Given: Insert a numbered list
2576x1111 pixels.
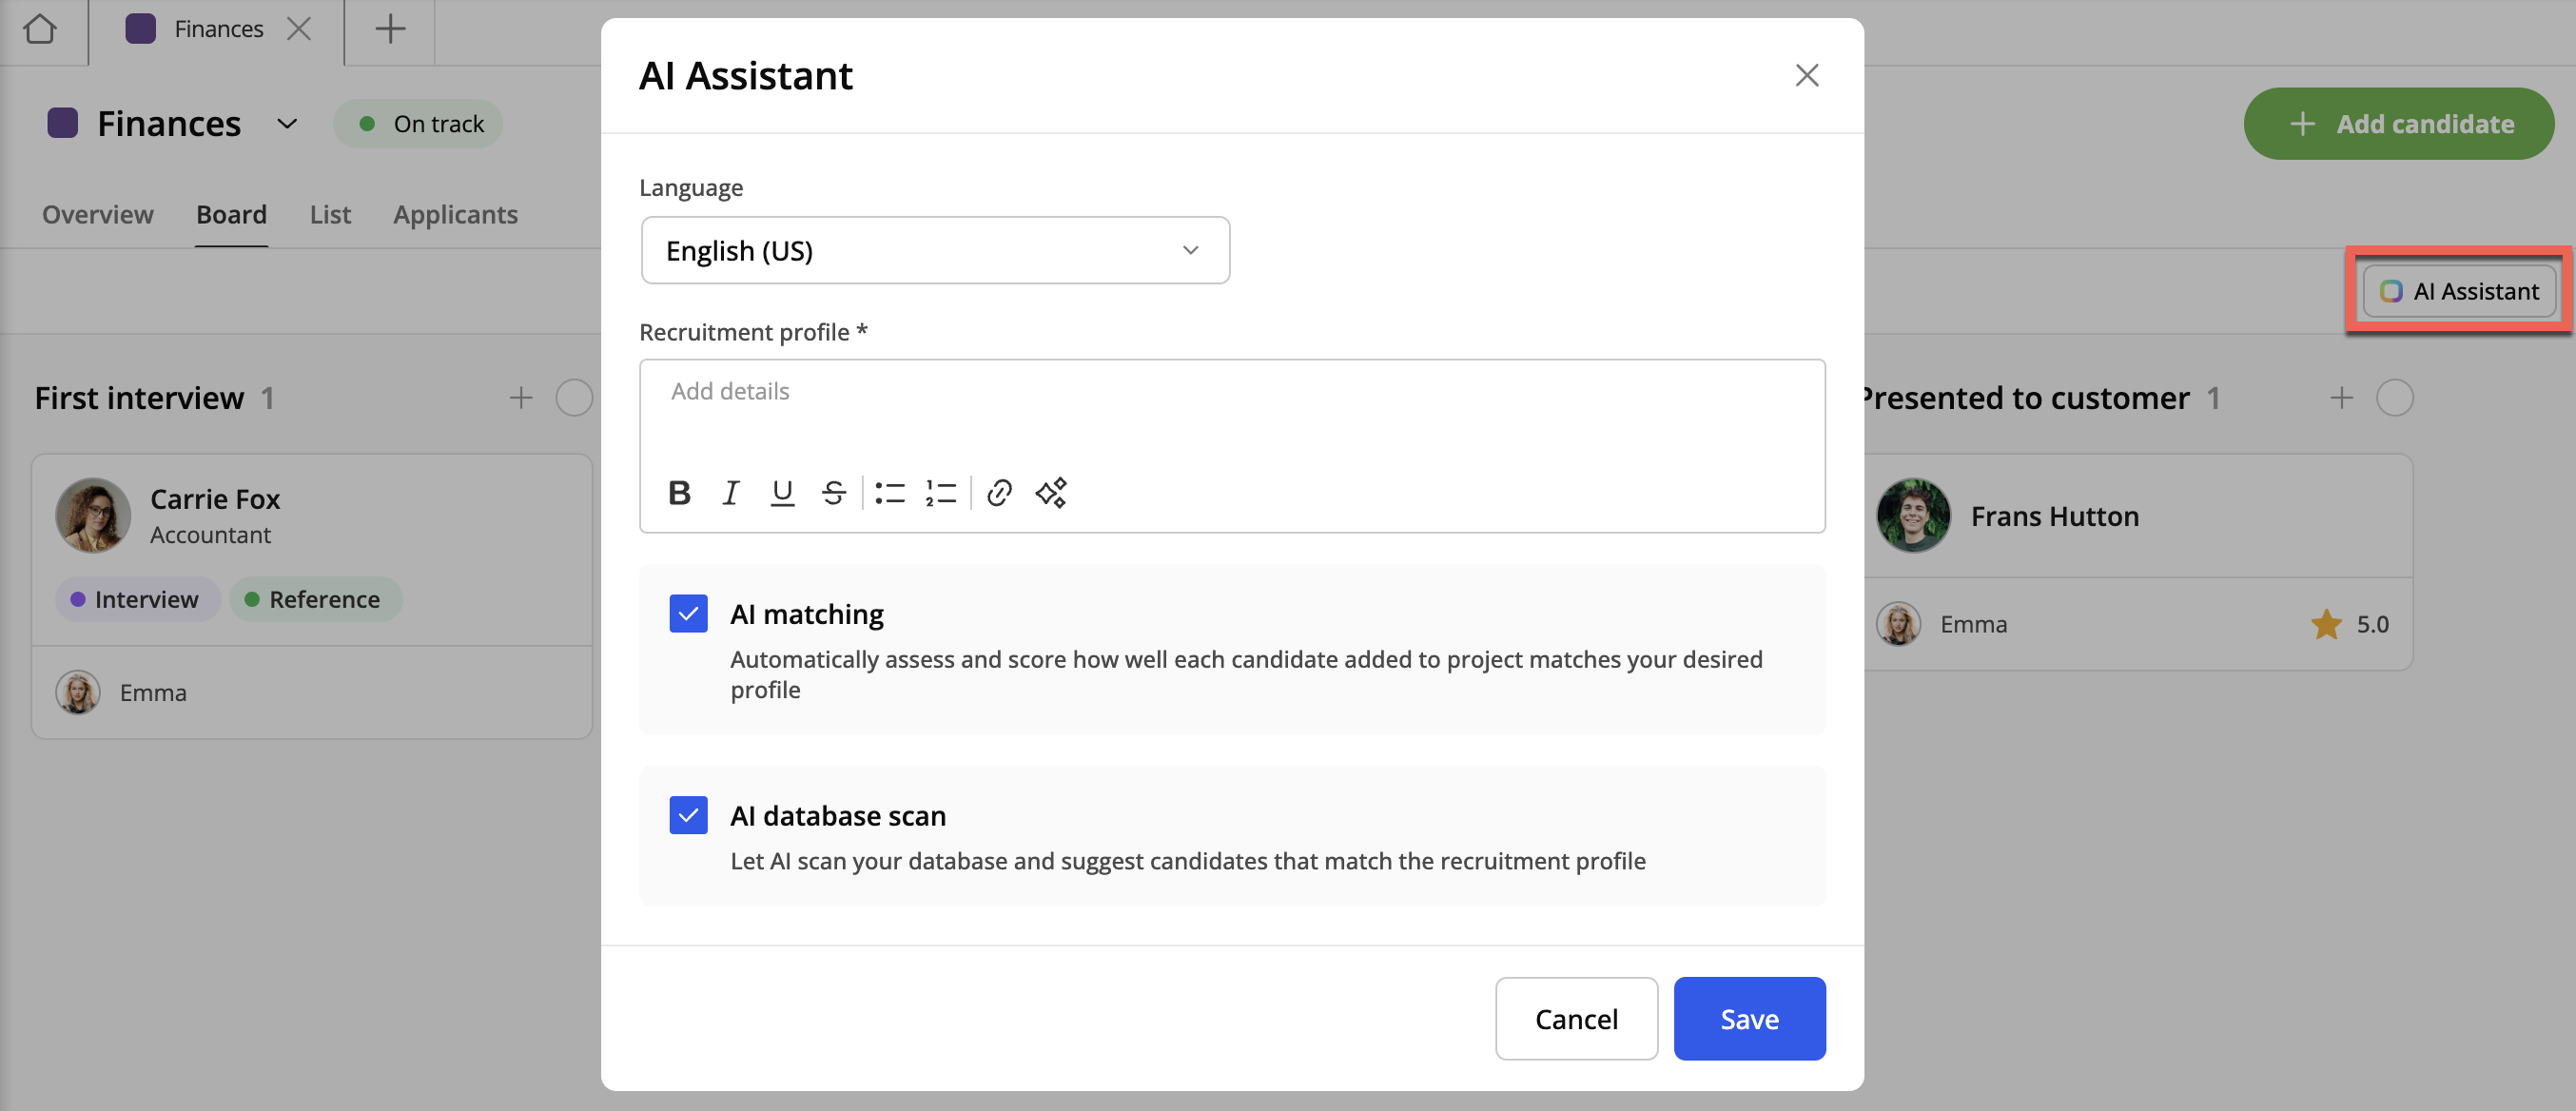Looking at the screenshot, I should coord(940,493).
